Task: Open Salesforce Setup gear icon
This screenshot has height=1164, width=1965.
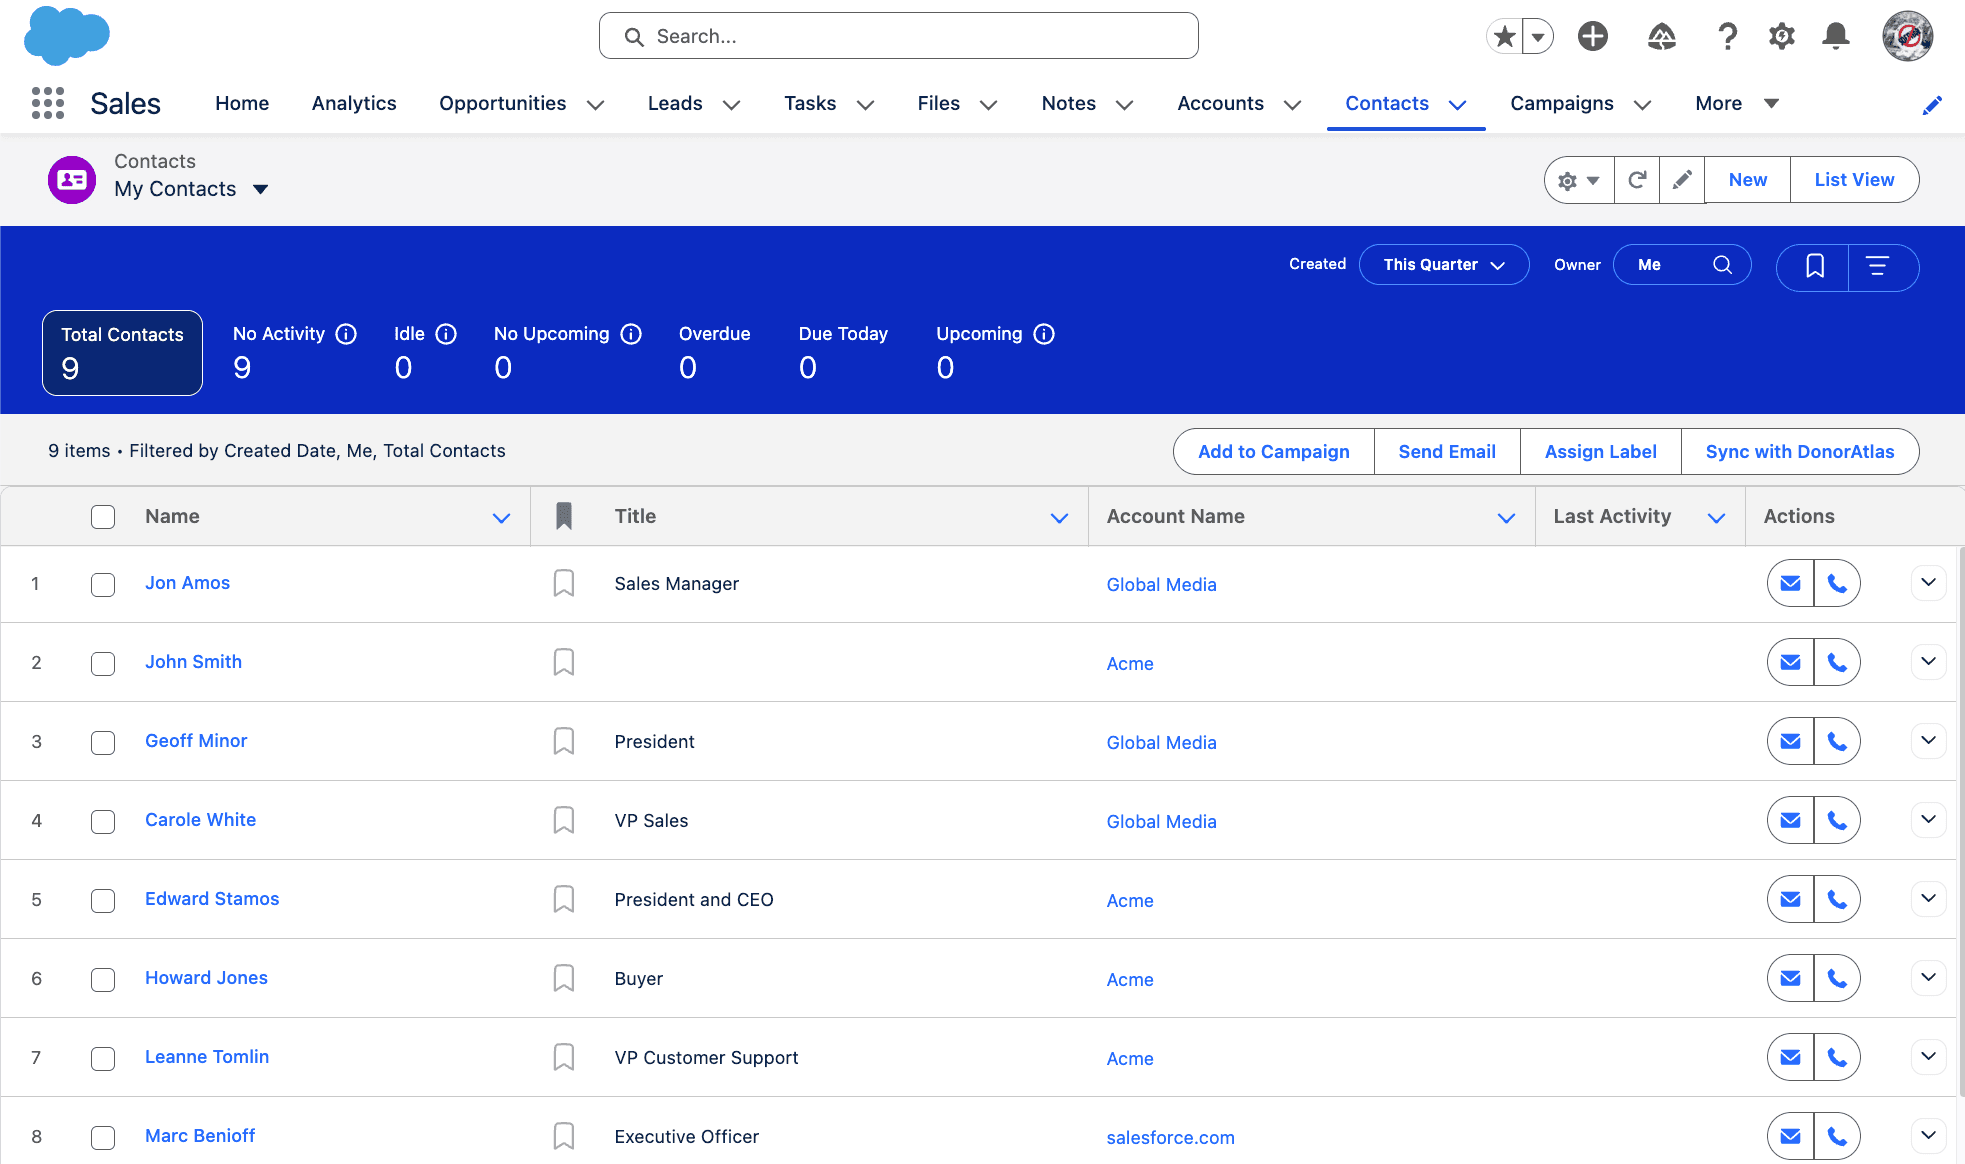Action: (x=1781, y=36)
